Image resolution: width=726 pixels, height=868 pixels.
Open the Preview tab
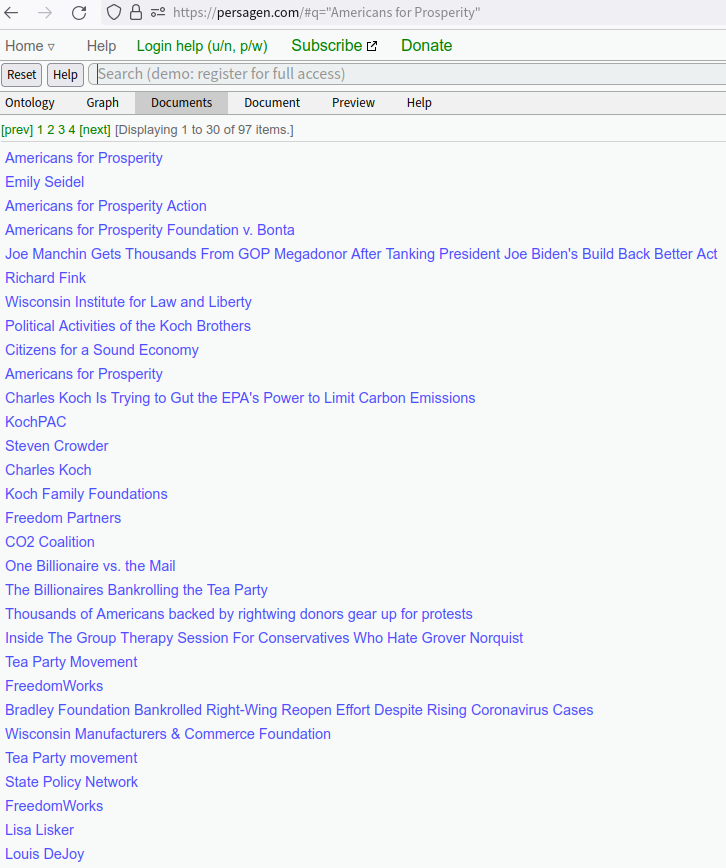click(353, 103)
